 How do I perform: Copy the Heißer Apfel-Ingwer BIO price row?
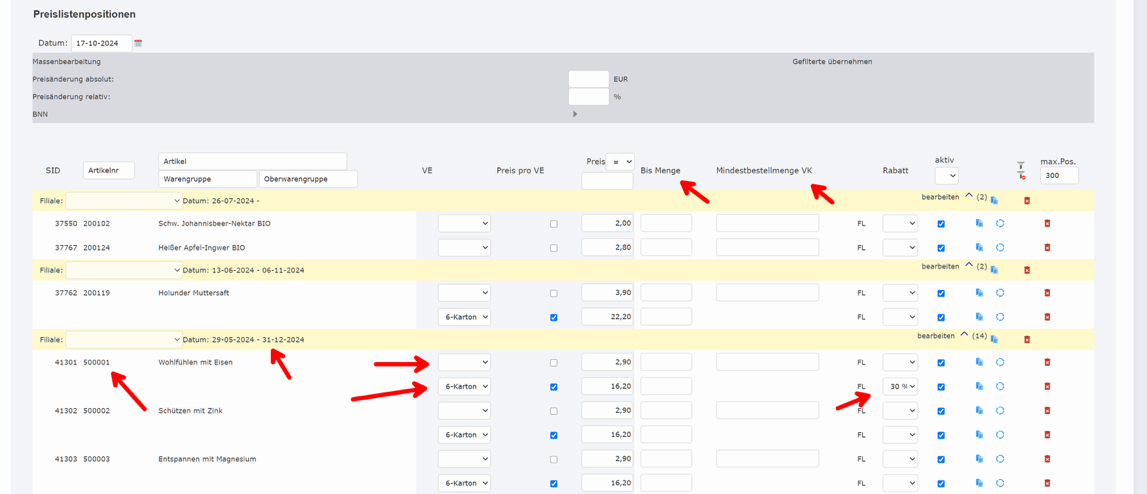979,247
